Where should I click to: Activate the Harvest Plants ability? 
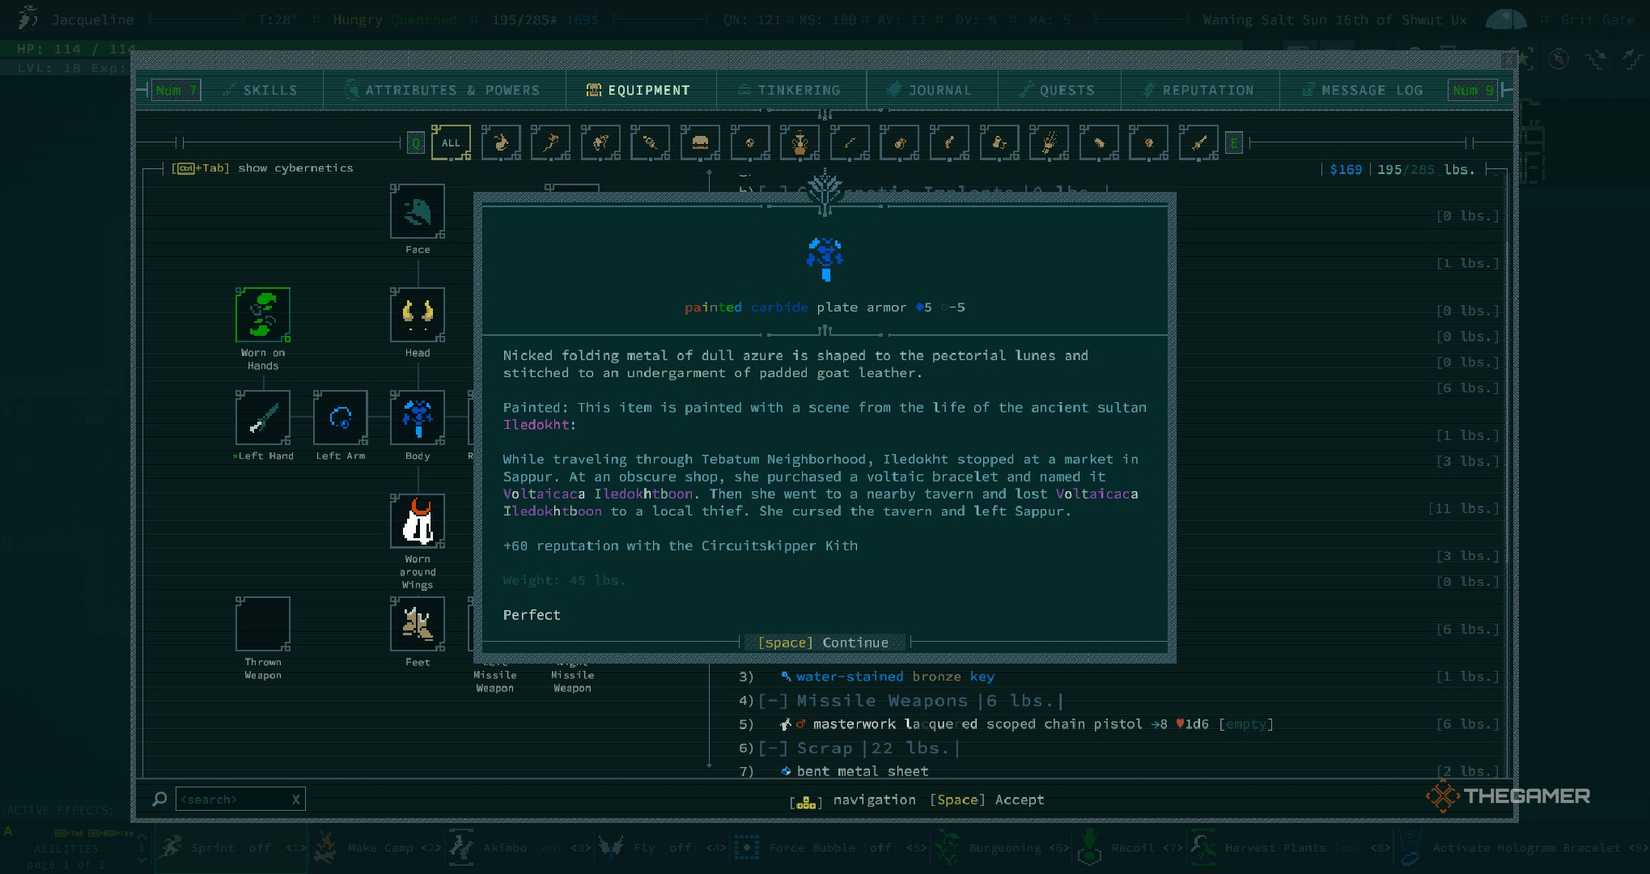[1289, 848]
